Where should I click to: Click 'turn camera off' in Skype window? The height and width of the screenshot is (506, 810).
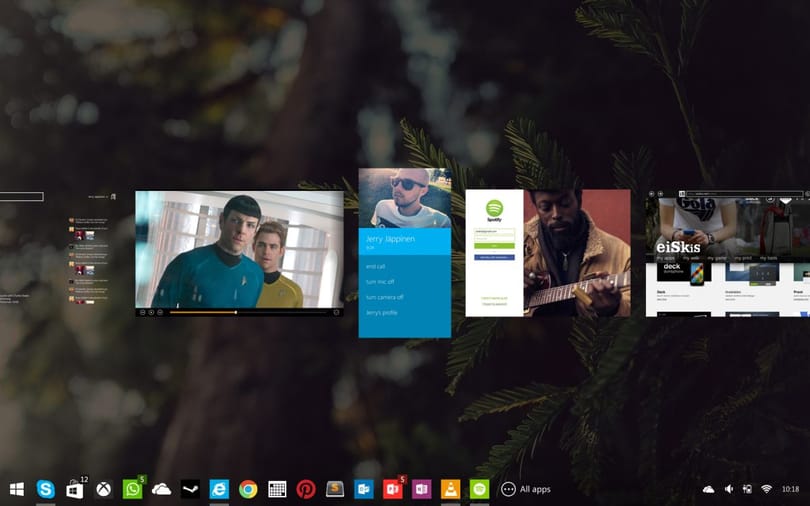click(x=385, y=297)
